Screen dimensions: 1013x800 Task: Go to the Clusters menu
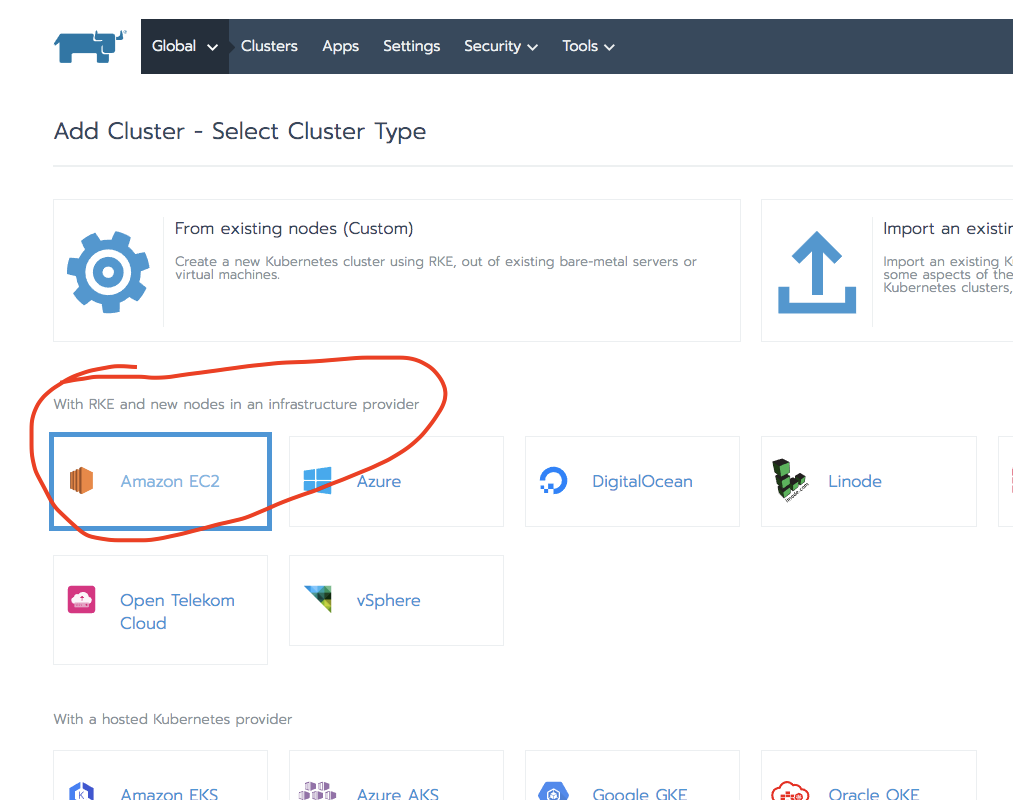click(x=269, y=46)
